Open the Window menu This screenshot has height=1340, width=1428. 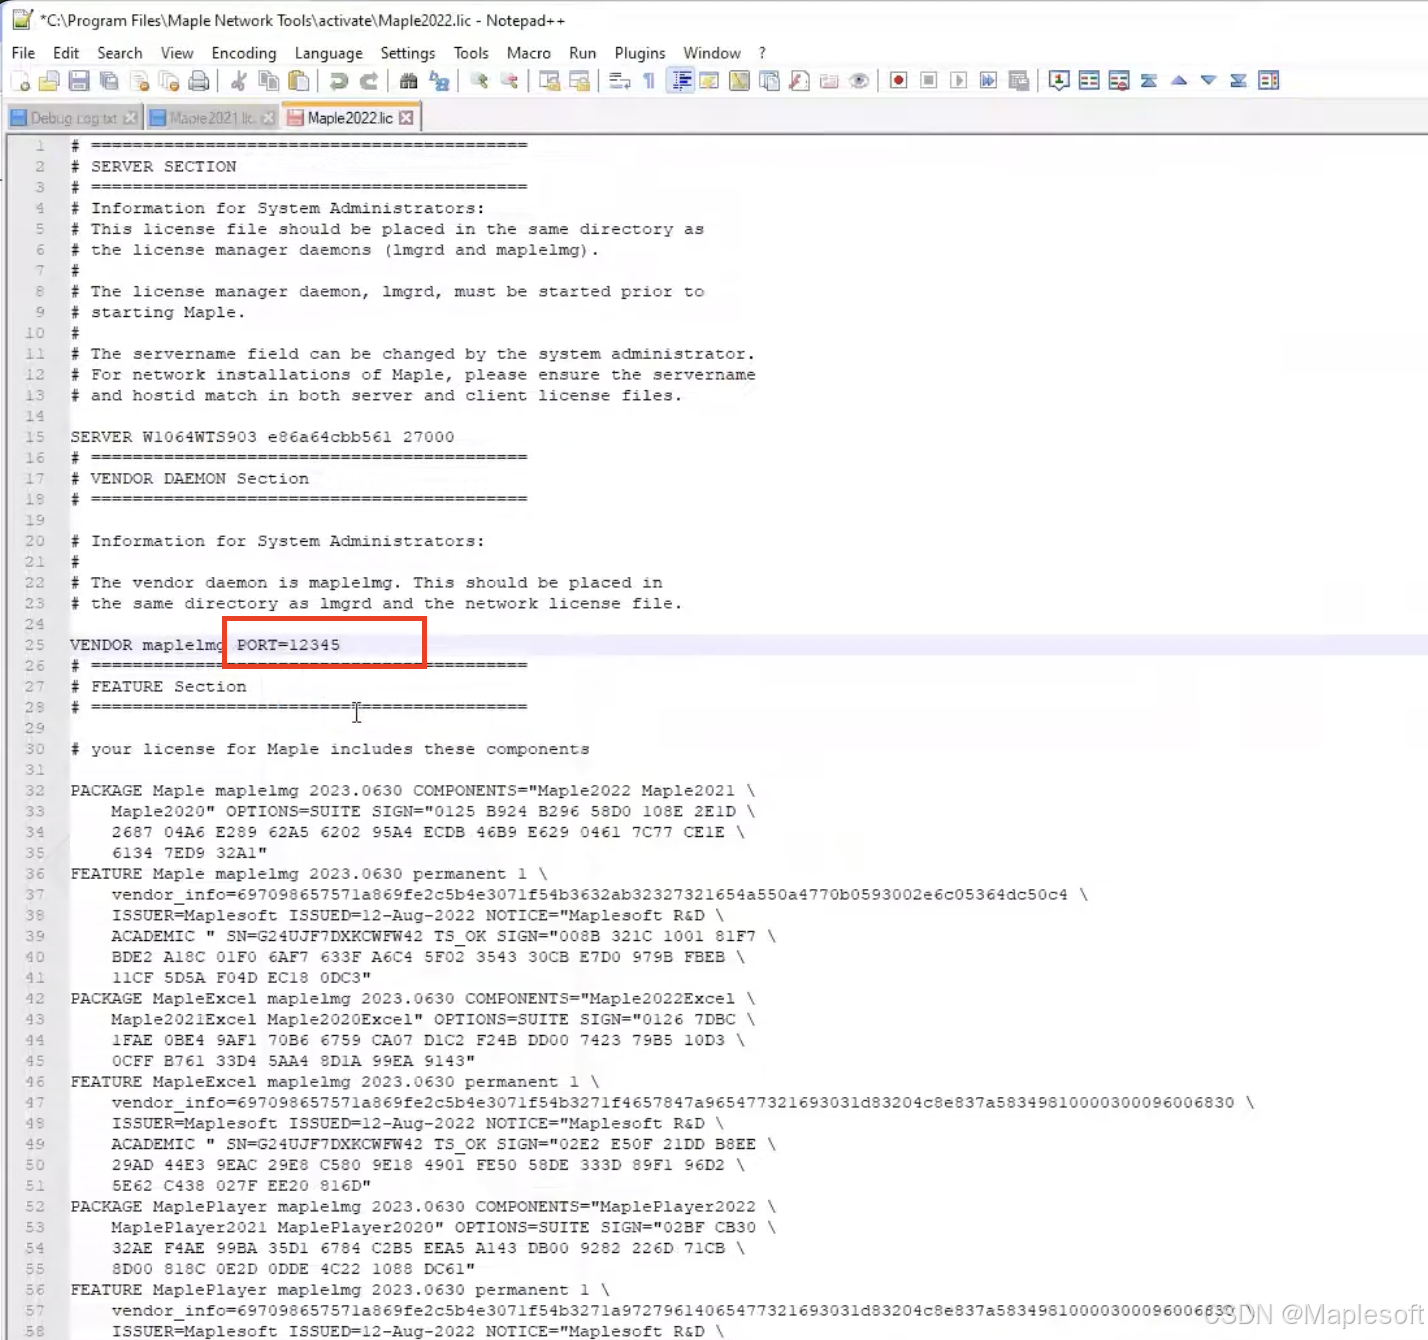pyautogui.click(x=712, y=53)
